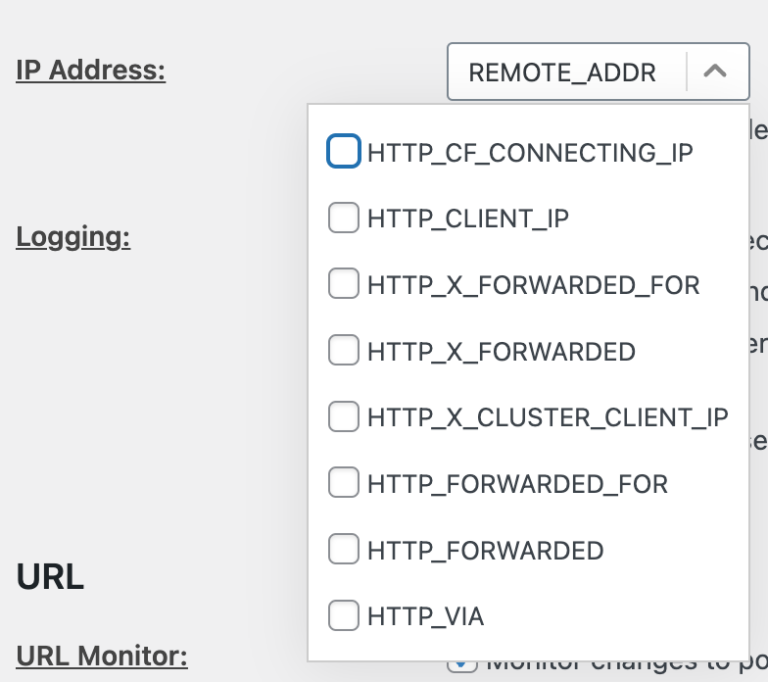Screen dimensions: 768x682
Task: Choose the HTTP_X_FORWARDED_FOR option text
Action: coord(533,286)
